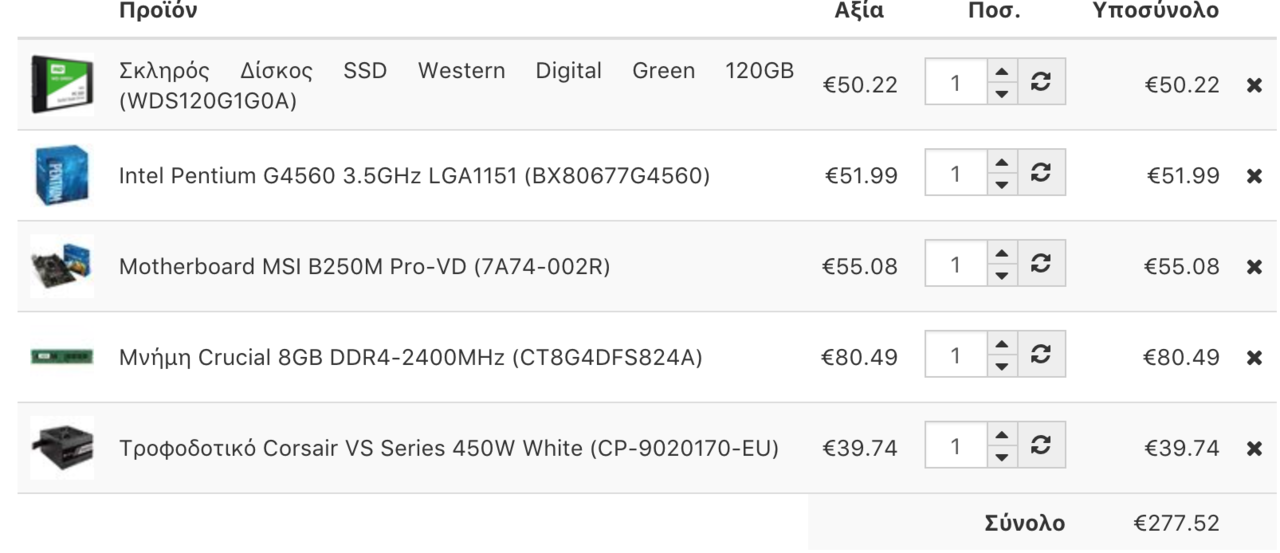Screen dimensions: 1280x553
Task: Refresh quantity for the WD Green SSD
Action: (1041, 82)
